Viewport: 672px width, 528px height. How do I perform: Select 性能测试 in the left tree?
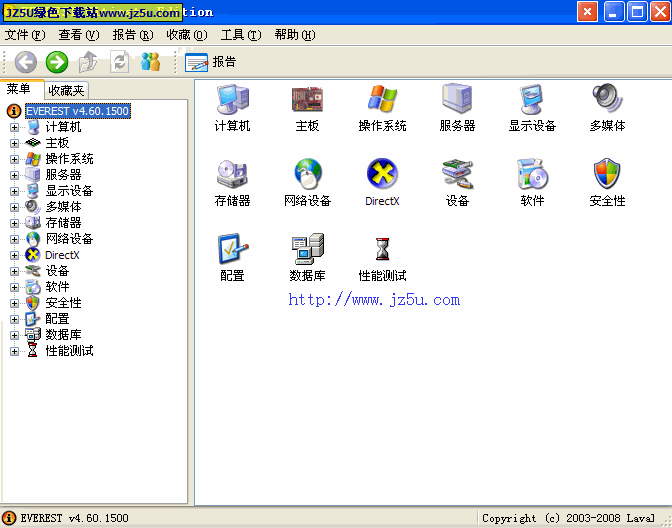click(x=69, y=351)
